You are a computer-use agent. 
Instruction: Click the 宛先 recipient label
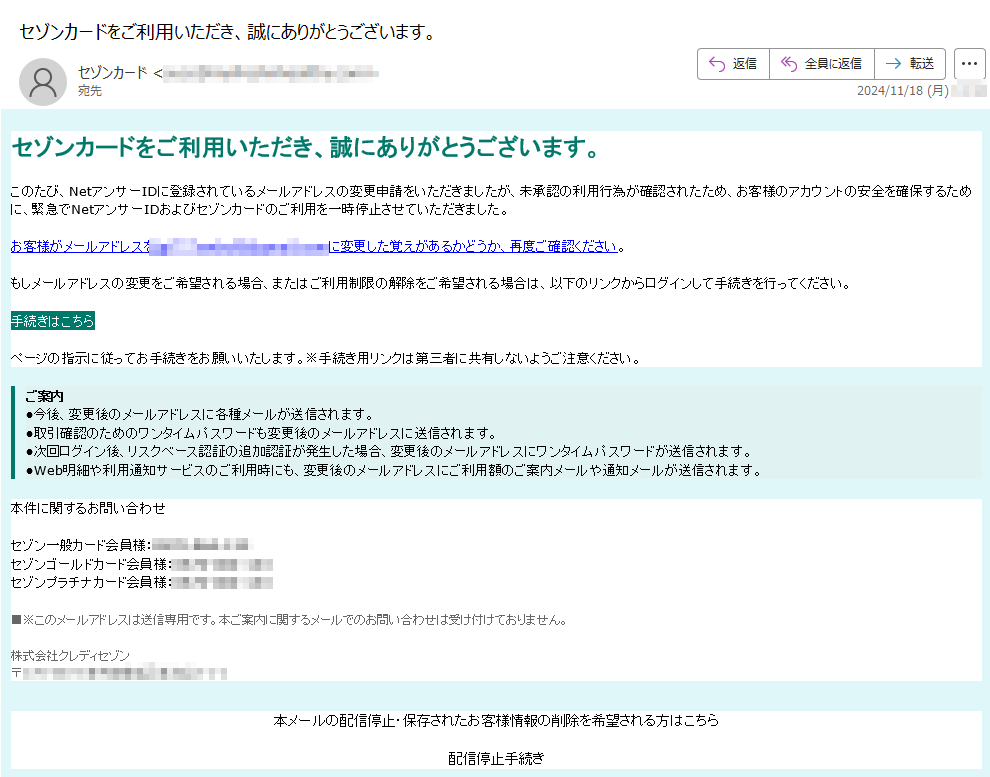point(90,91)
